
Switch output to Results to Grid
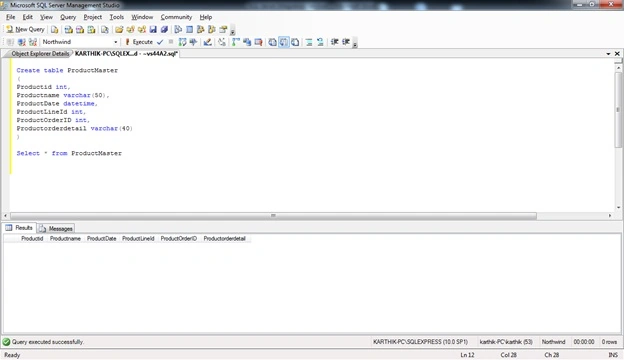284,42
